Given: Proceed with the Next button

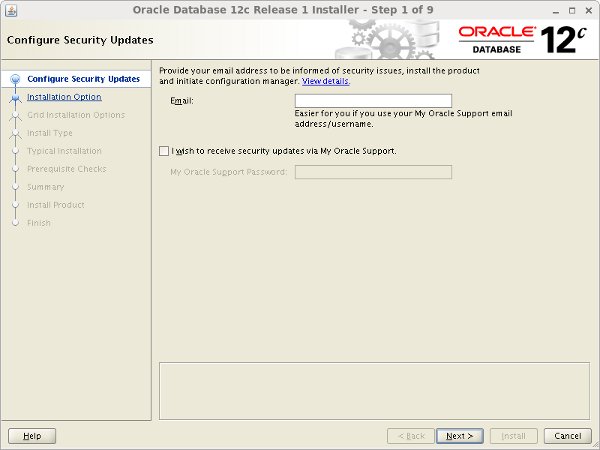Looking at the screenshot, I should click(460, 436).
